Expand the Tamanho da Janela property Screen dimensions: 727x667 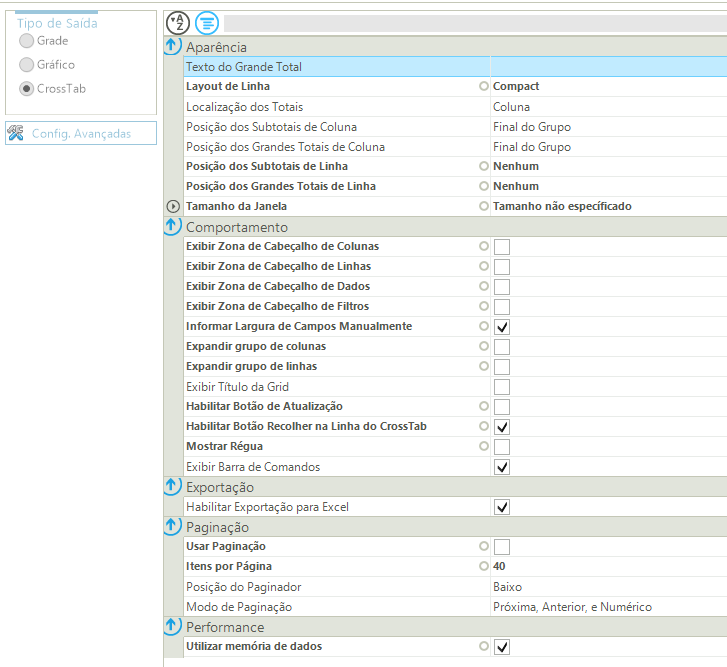coord(173,206)
